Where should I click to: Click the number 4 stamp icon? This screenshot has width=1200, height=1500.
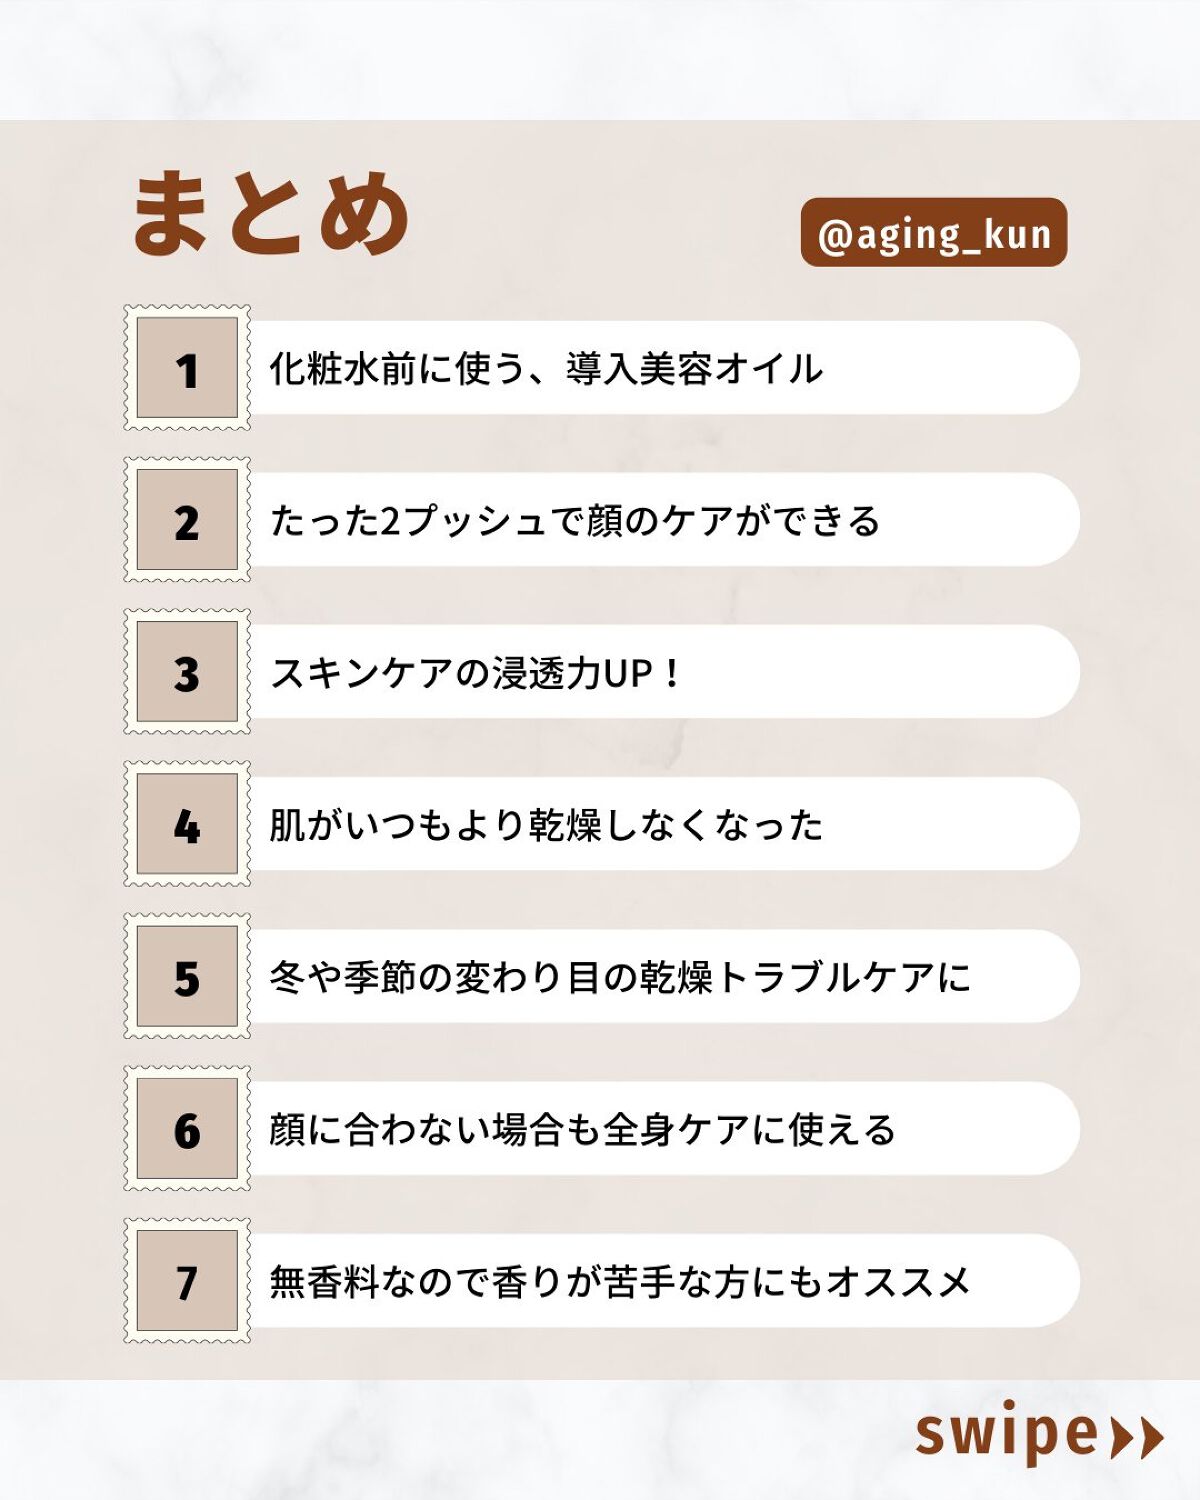(187, 824)
